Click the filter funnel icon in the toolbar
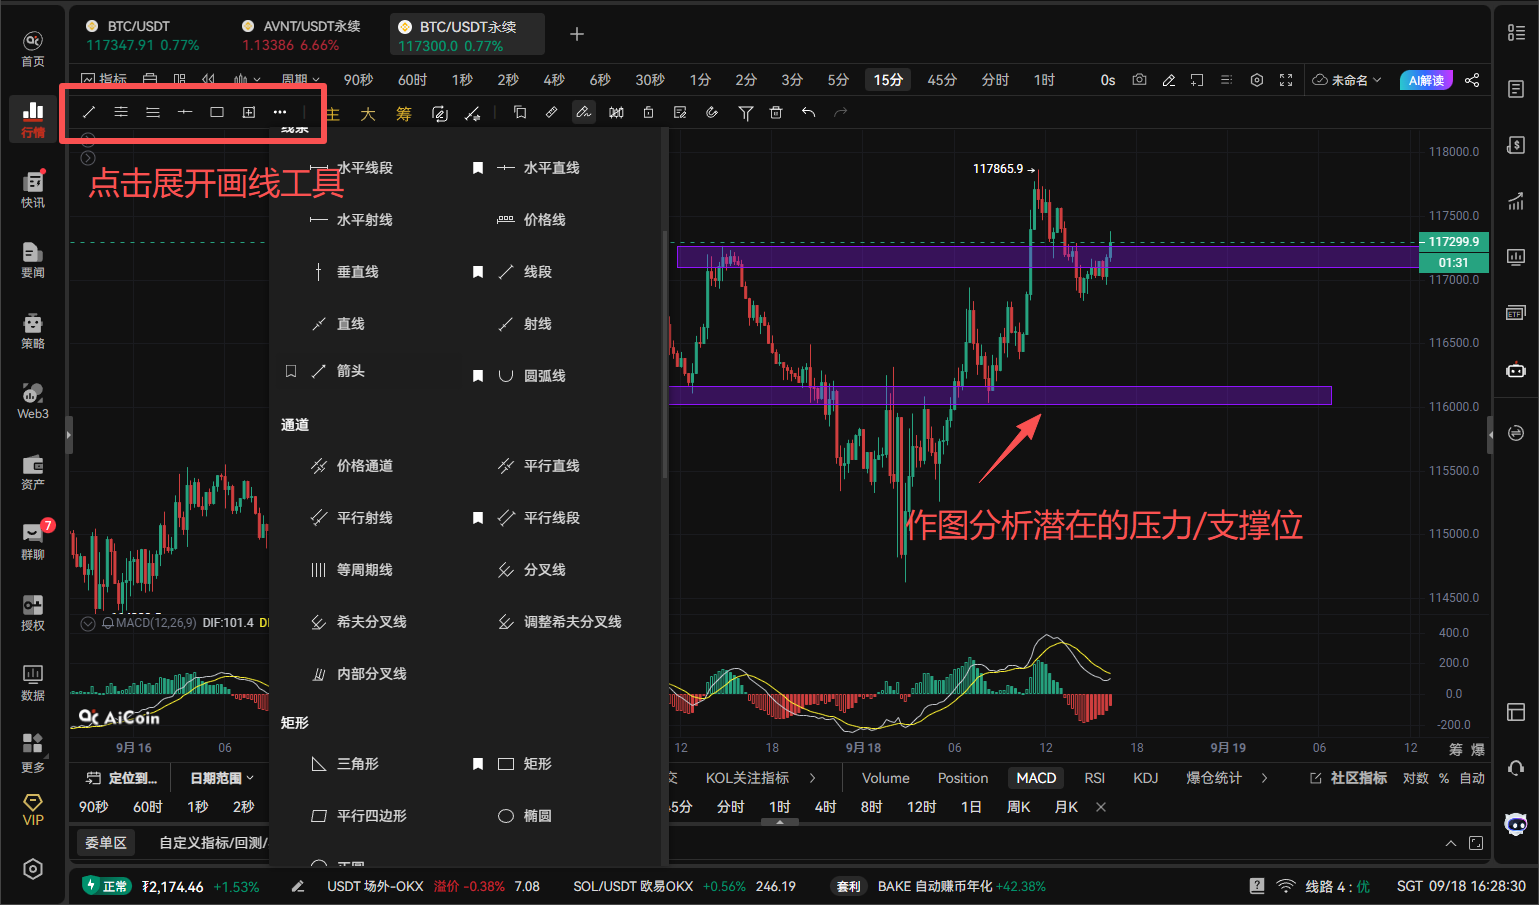 (x=745, y=113)
